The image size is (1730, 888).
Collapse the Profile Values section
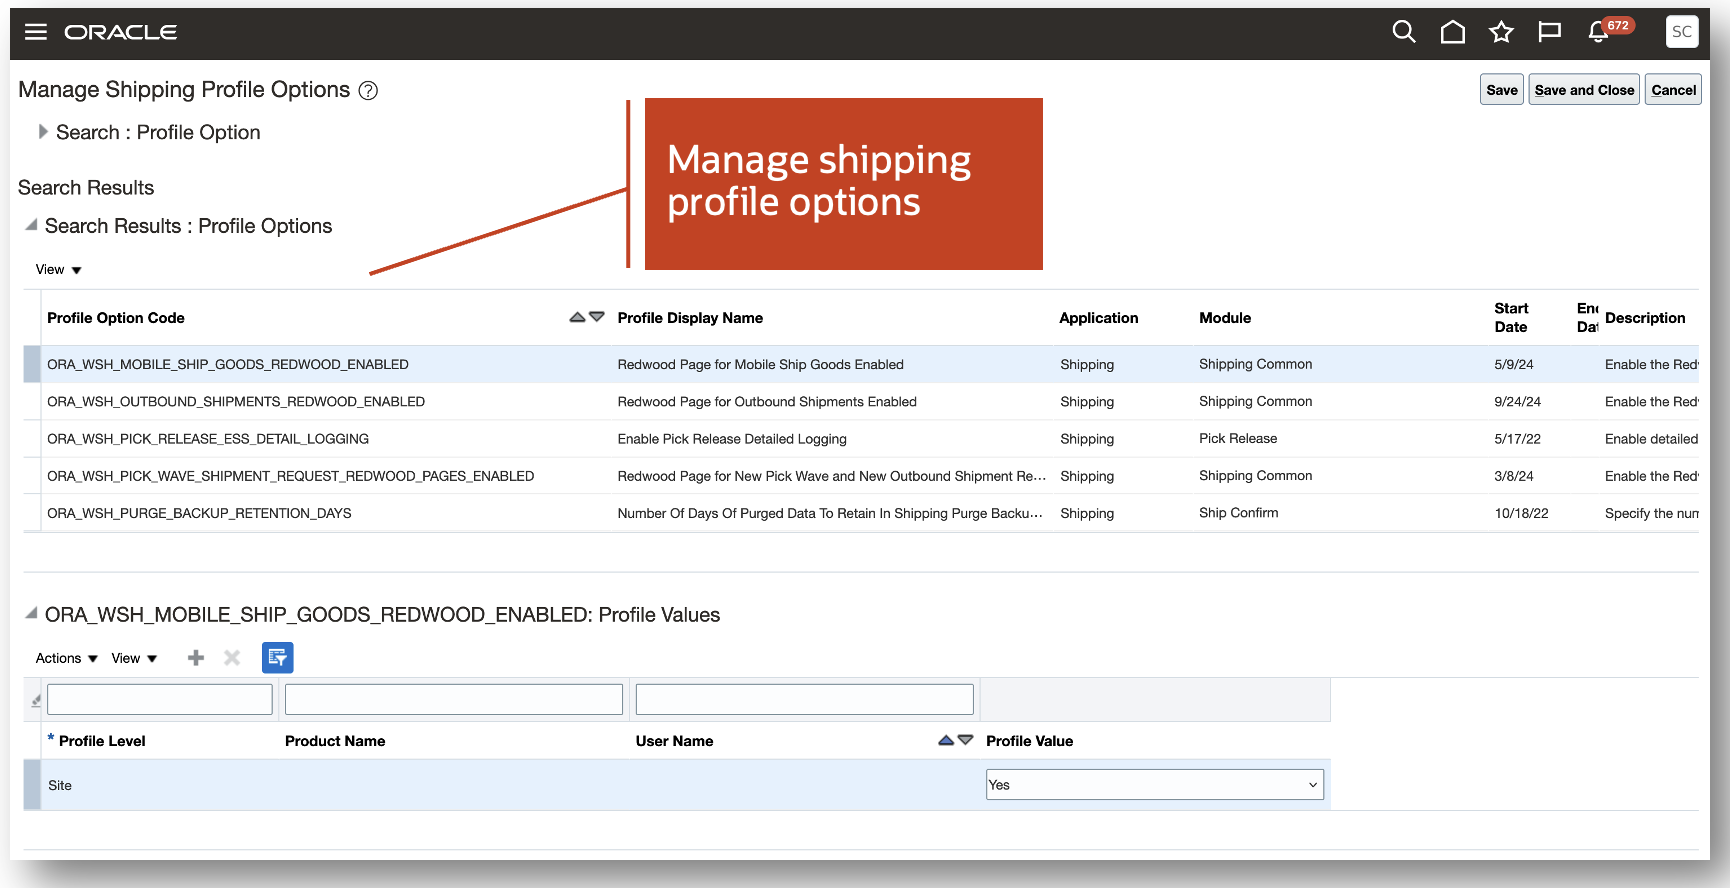31,613
